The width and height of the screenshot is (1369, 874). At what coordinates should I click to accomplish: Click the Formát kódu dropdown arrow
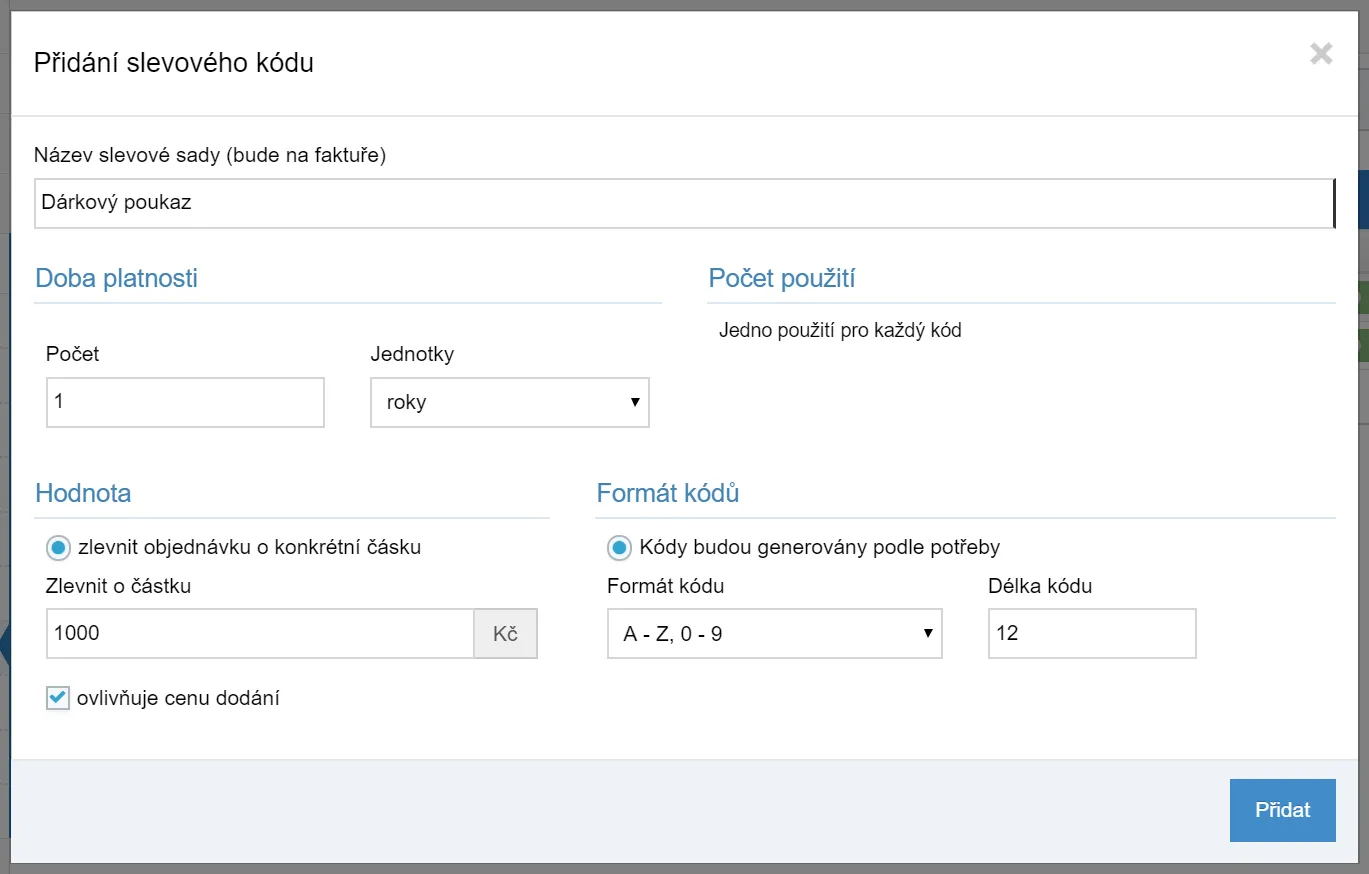coord(928,633)
